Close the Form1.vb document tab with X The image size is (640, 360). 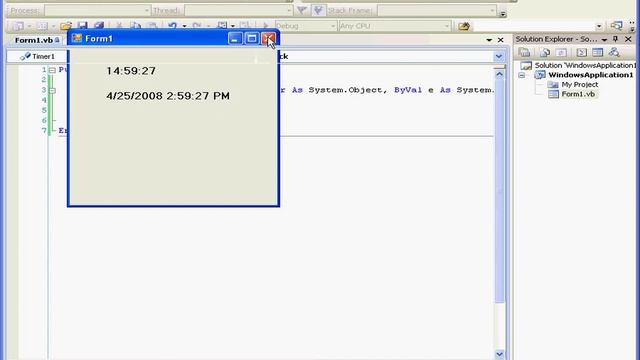[501, 40]
